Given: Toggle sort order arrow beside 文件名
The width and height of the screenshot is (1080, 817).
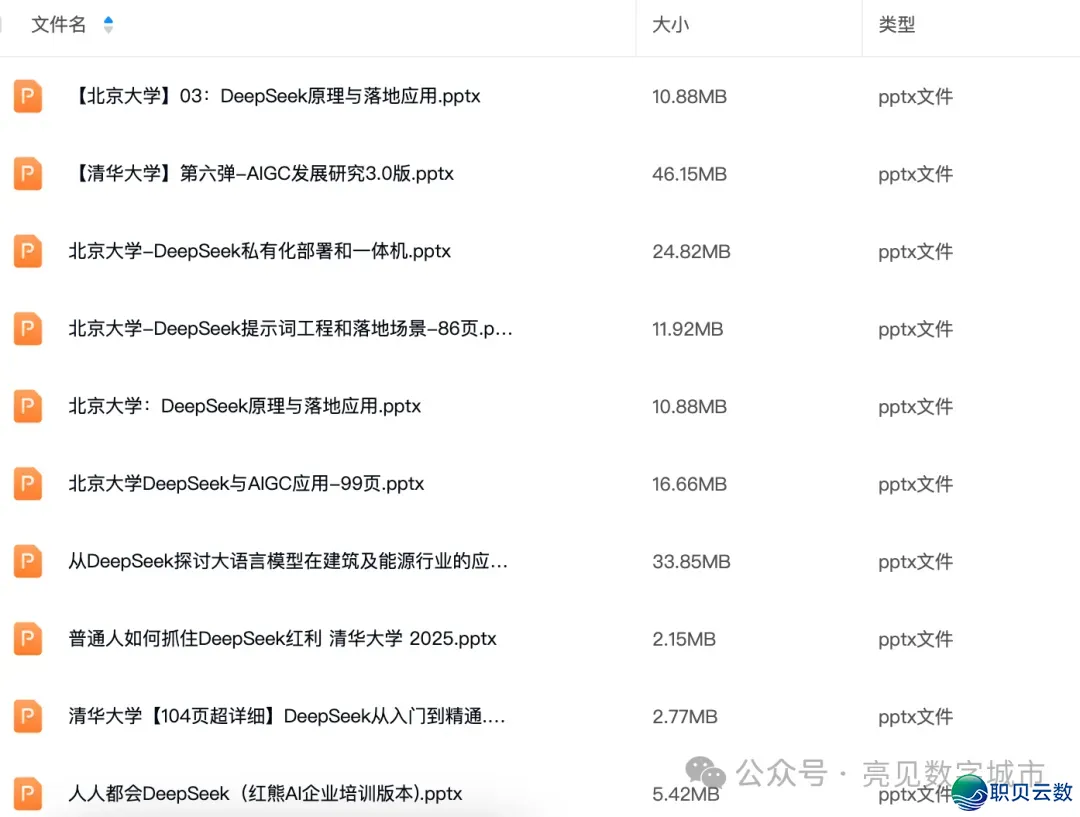Looking at the screenshot, I should tap(108, 25).
